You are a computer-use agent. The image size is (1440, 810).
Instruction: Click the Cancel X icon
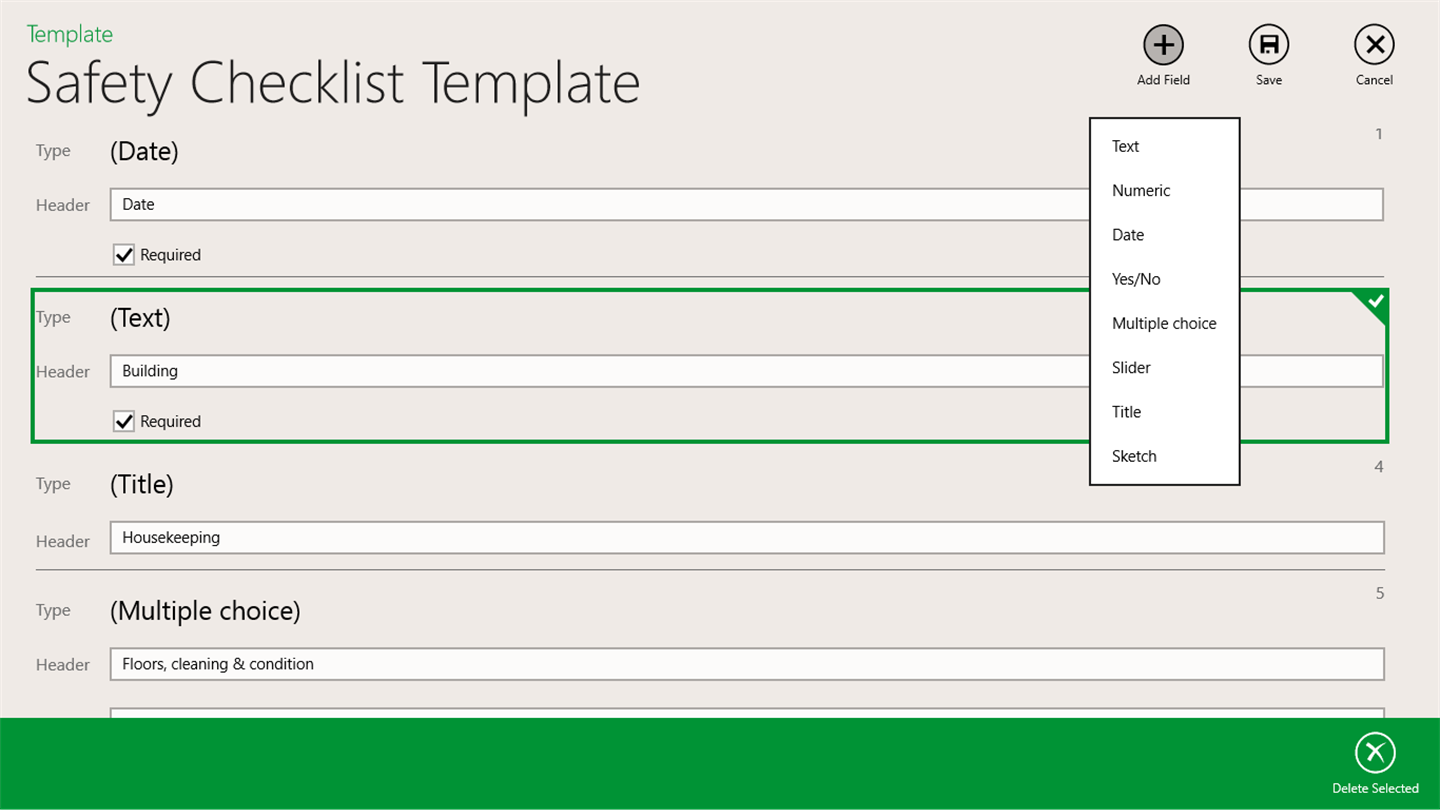(1374, 45)
